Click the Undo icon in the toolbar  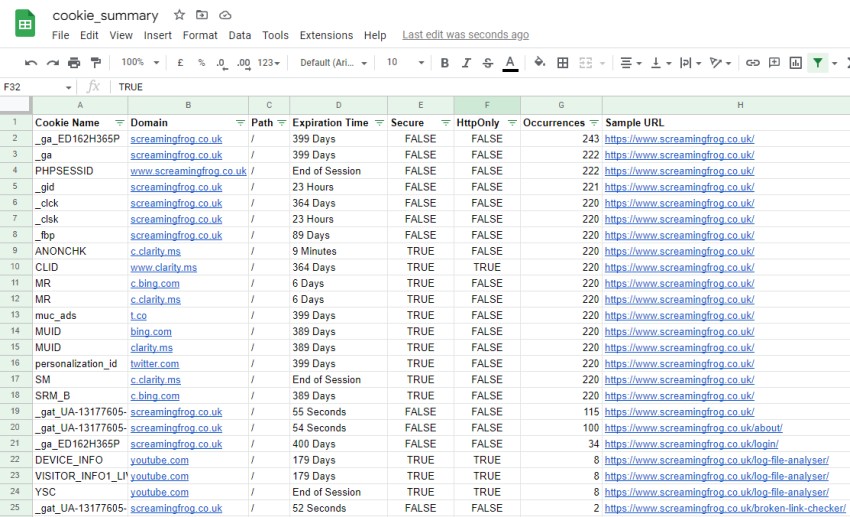click(30, 63)
